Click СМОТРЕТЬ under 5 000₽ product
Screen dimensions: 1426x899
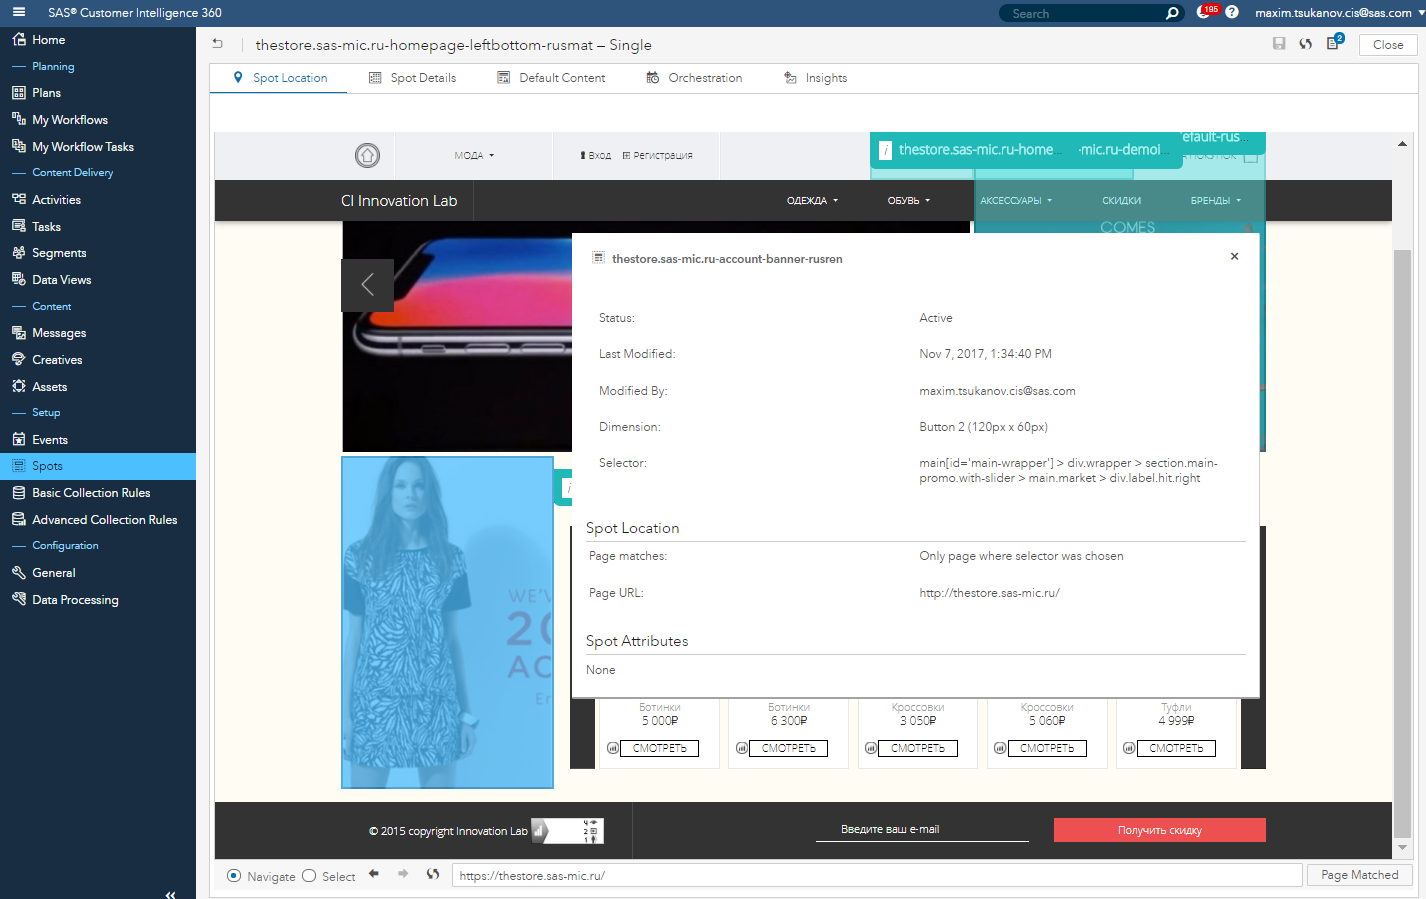(660, 748)
